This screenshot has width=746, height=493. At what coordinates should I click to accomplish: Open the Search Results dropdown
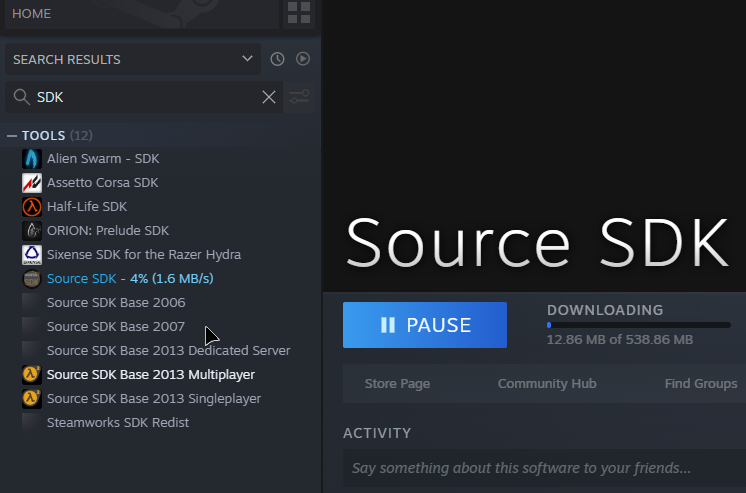133,59
